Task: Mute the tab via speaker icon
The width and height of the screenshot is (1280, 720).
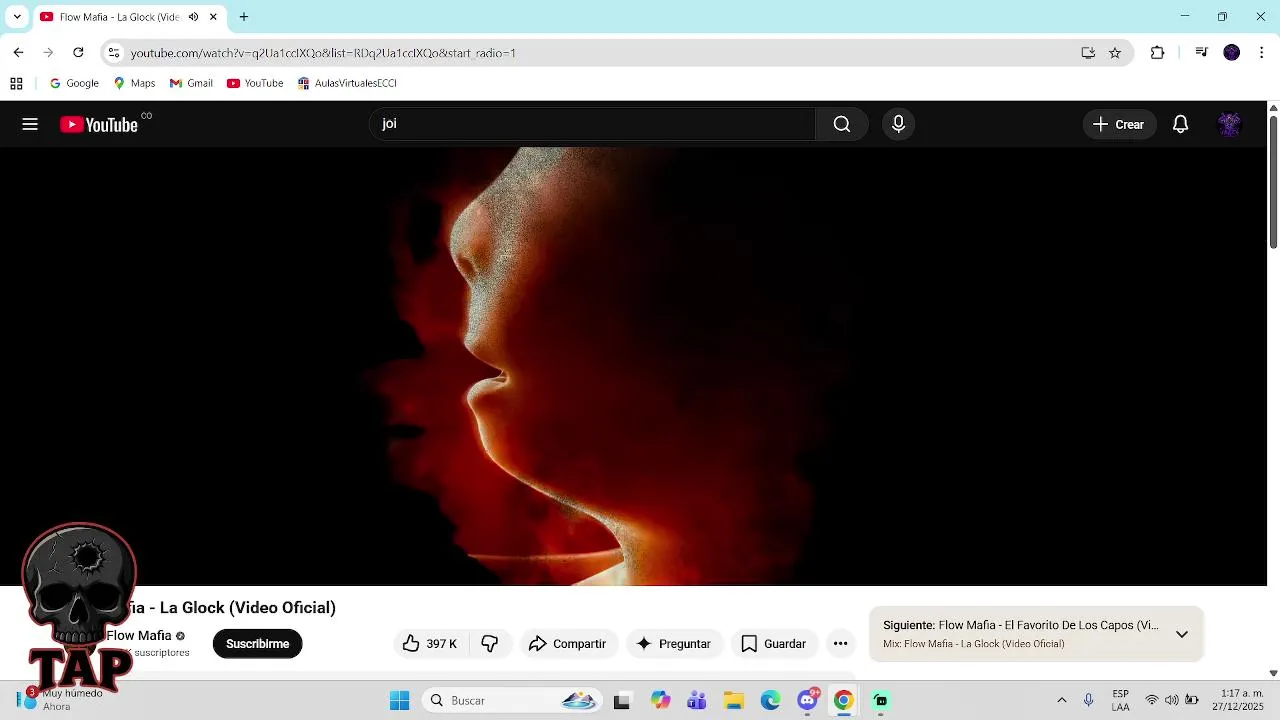Action: [x=193, y=17]
